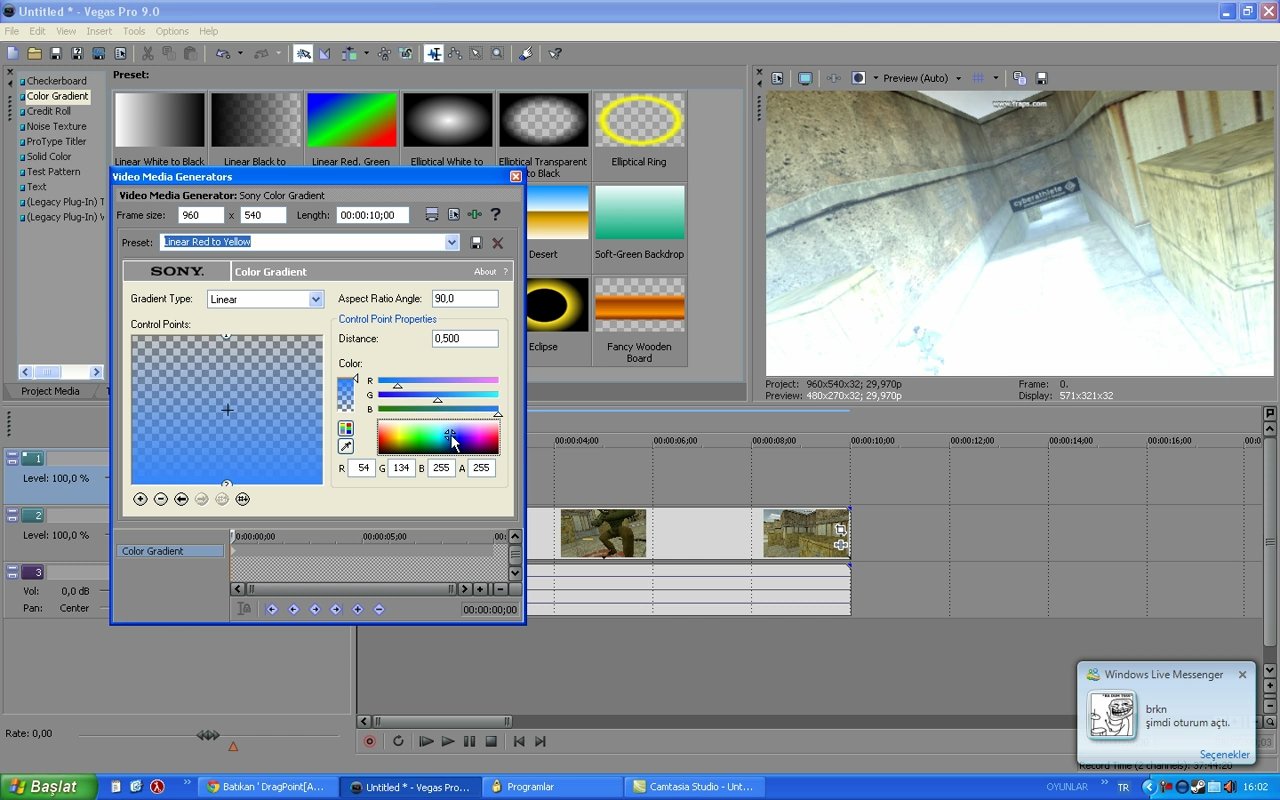The image size is (1280, 800).
Task: Open Auto Ripple mode dropdown arrow
Action: coord(366,53)
